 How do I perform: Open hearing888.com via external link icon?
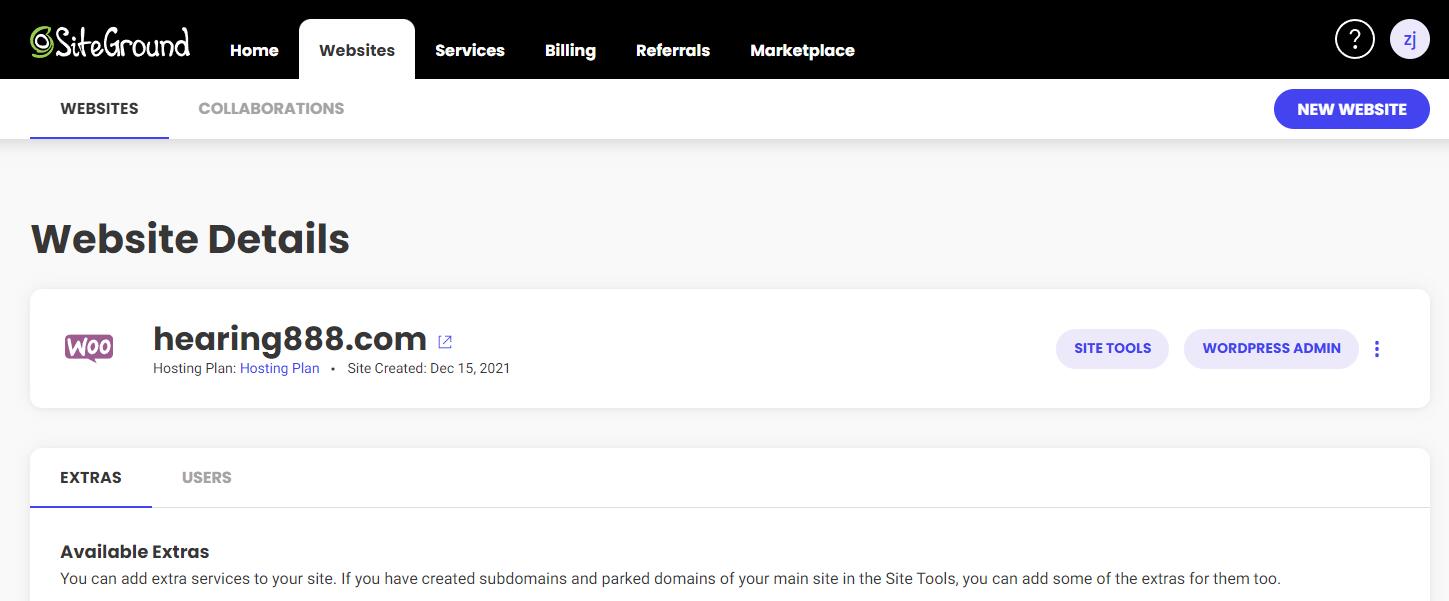445,342
